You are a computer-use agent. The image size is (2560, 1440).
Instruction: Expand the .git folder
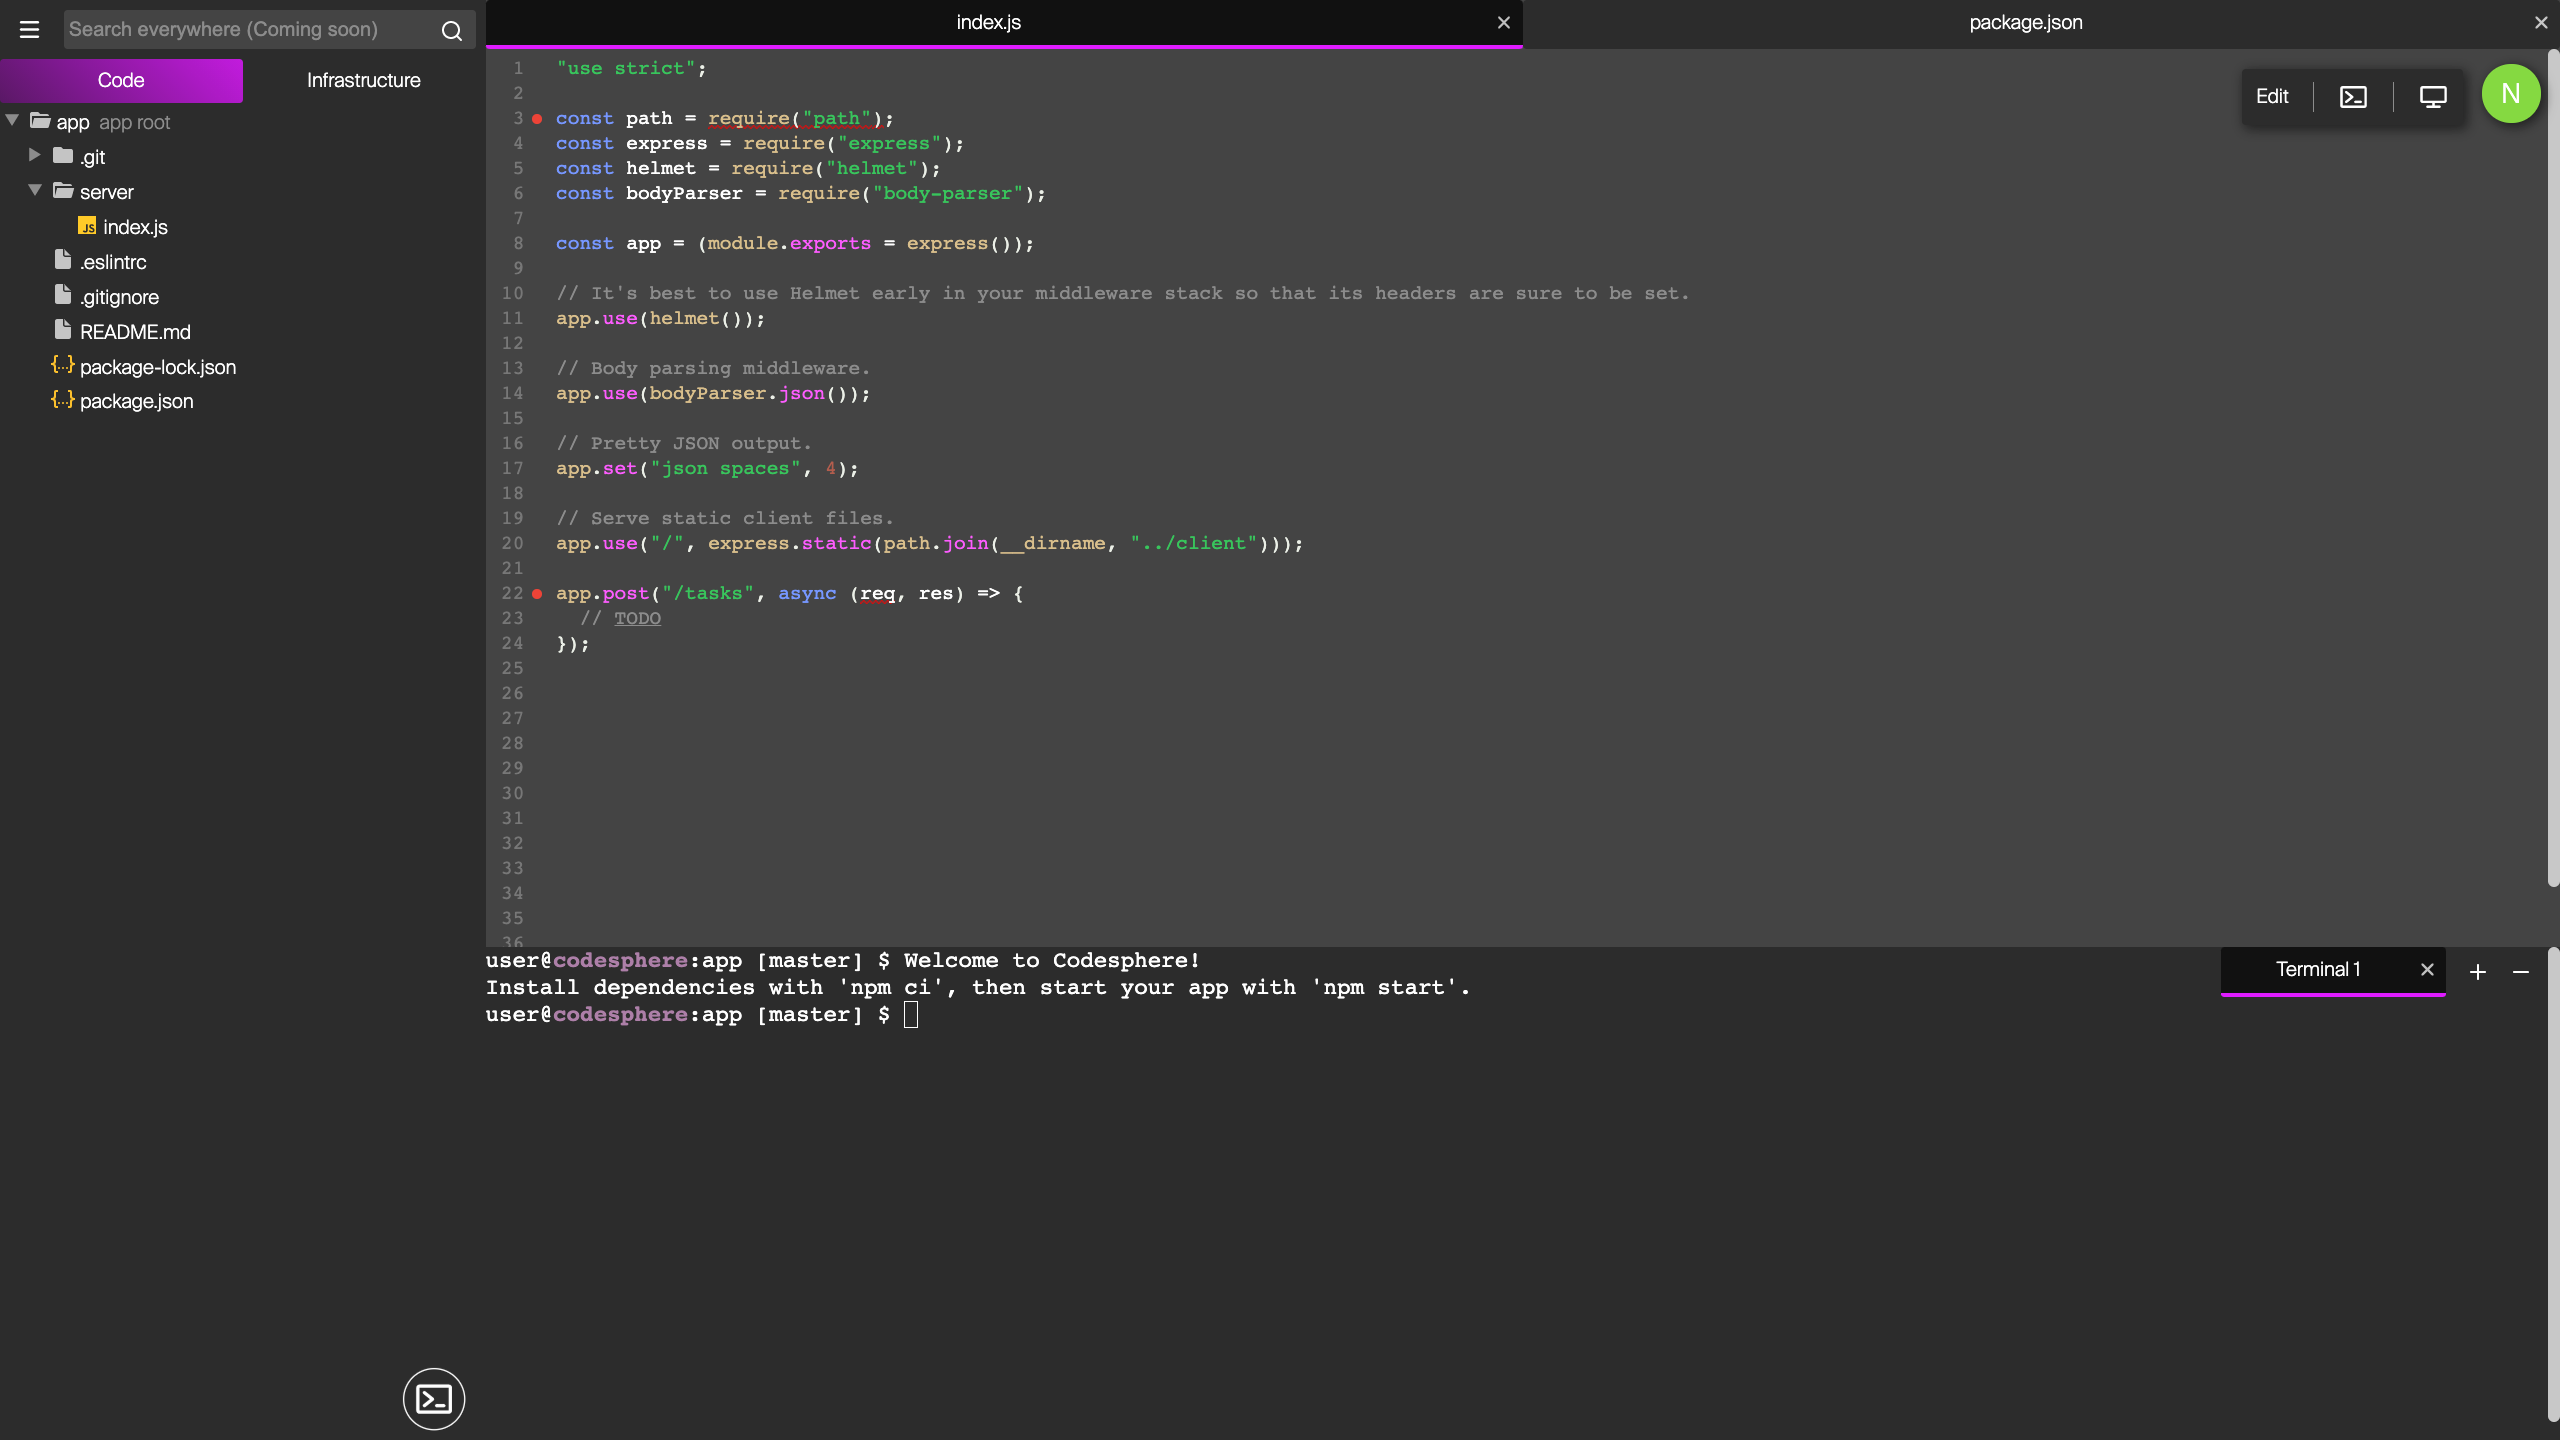tap(33, 156)
